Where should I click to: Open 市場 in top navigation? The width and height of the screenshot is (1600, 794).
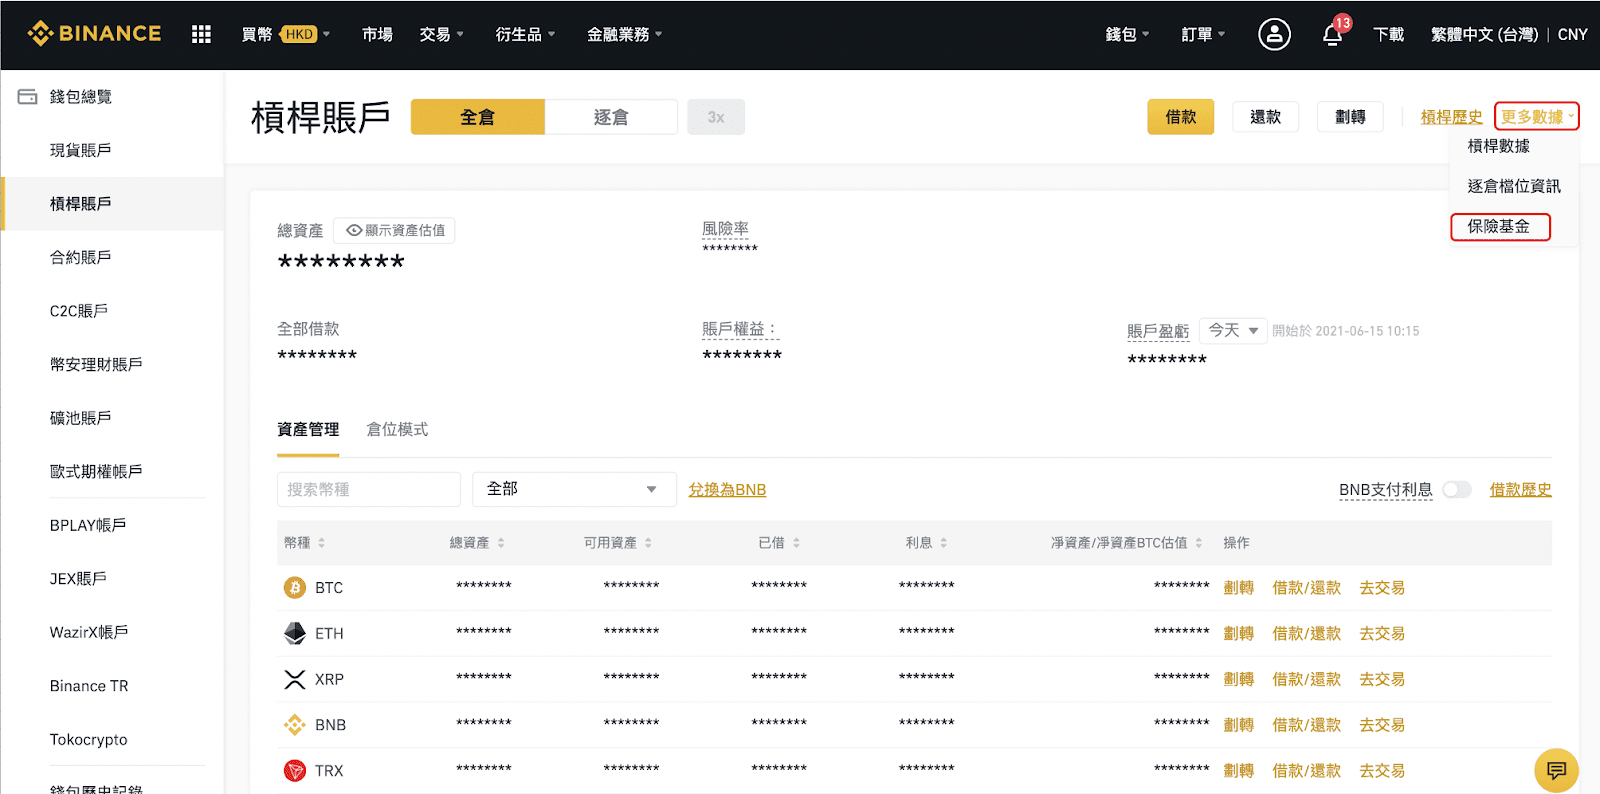(x=377, y=34)
